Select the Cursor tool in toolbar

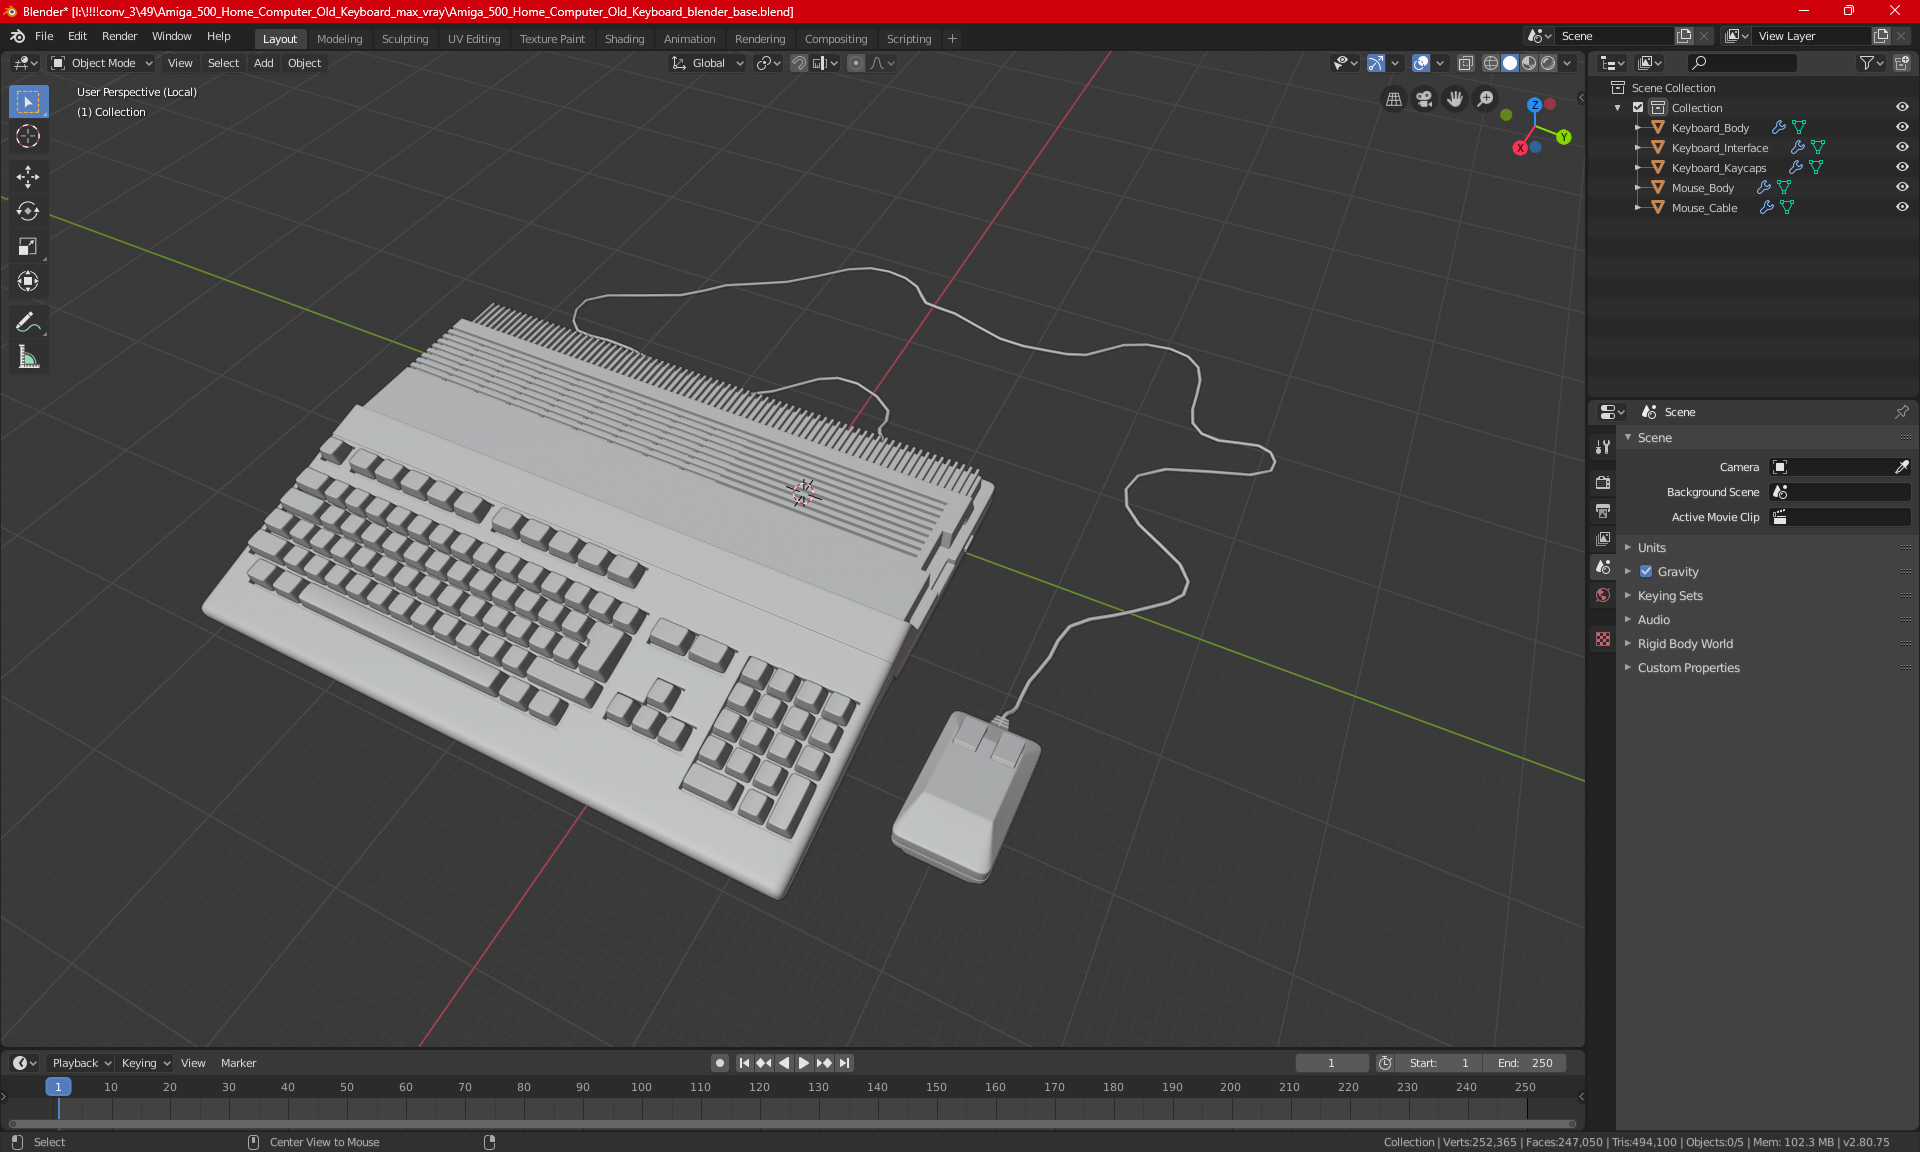point(28,136)
